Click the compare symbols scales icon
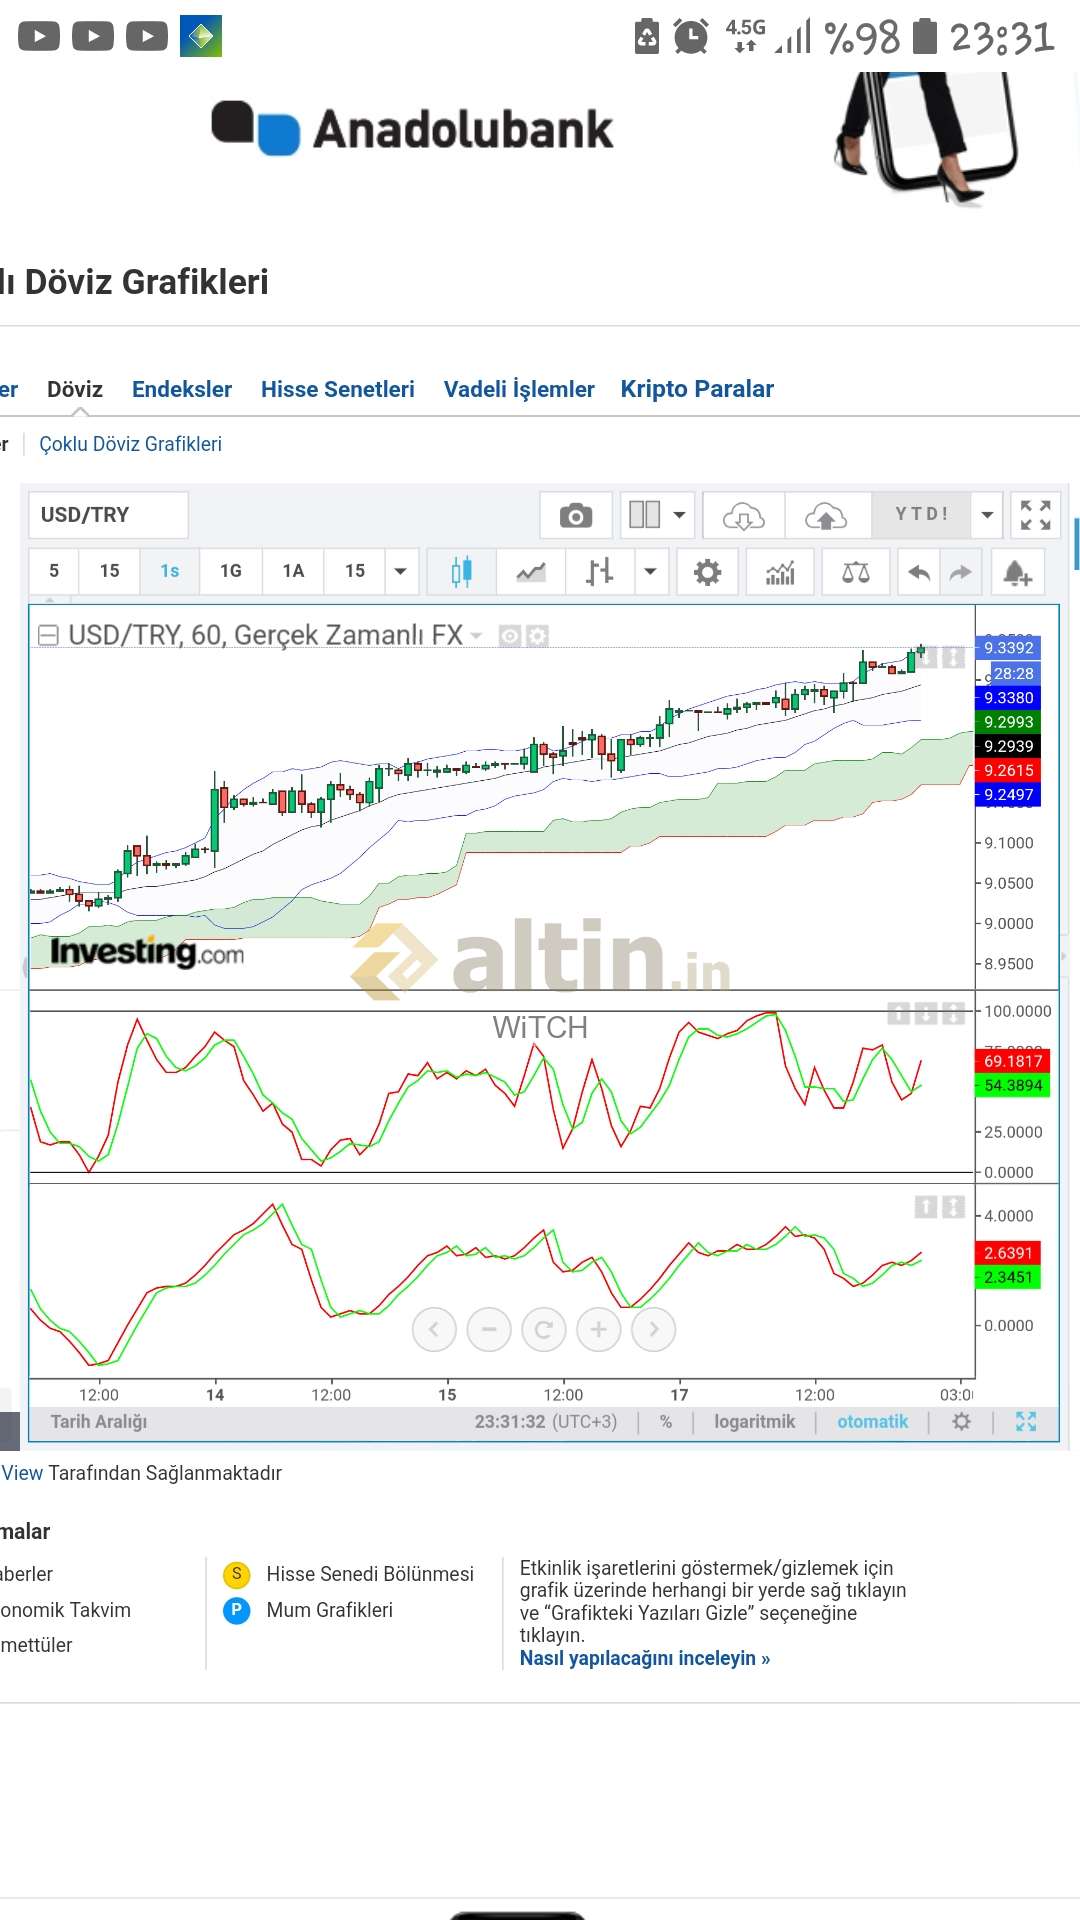Viewport: 1080px width, 1920px height. [856, 572]
